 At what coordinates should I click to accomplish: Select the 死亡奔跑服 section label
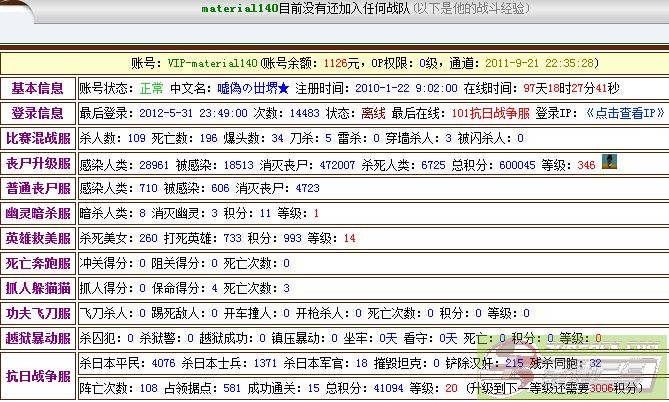point(37,264)
